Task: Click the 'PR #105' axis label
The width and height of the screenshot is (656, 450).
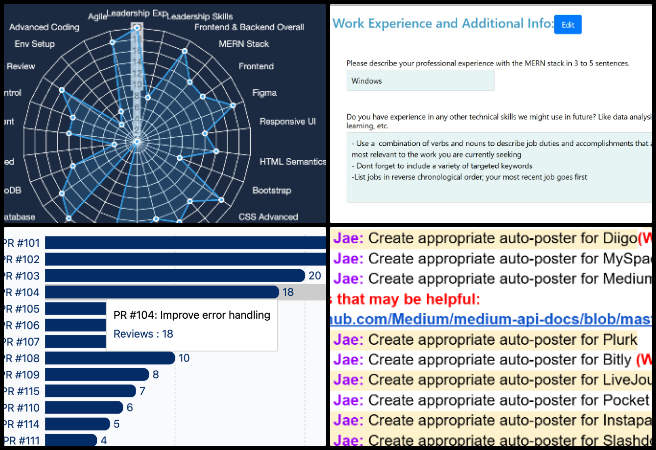Action: coord(21,309)
